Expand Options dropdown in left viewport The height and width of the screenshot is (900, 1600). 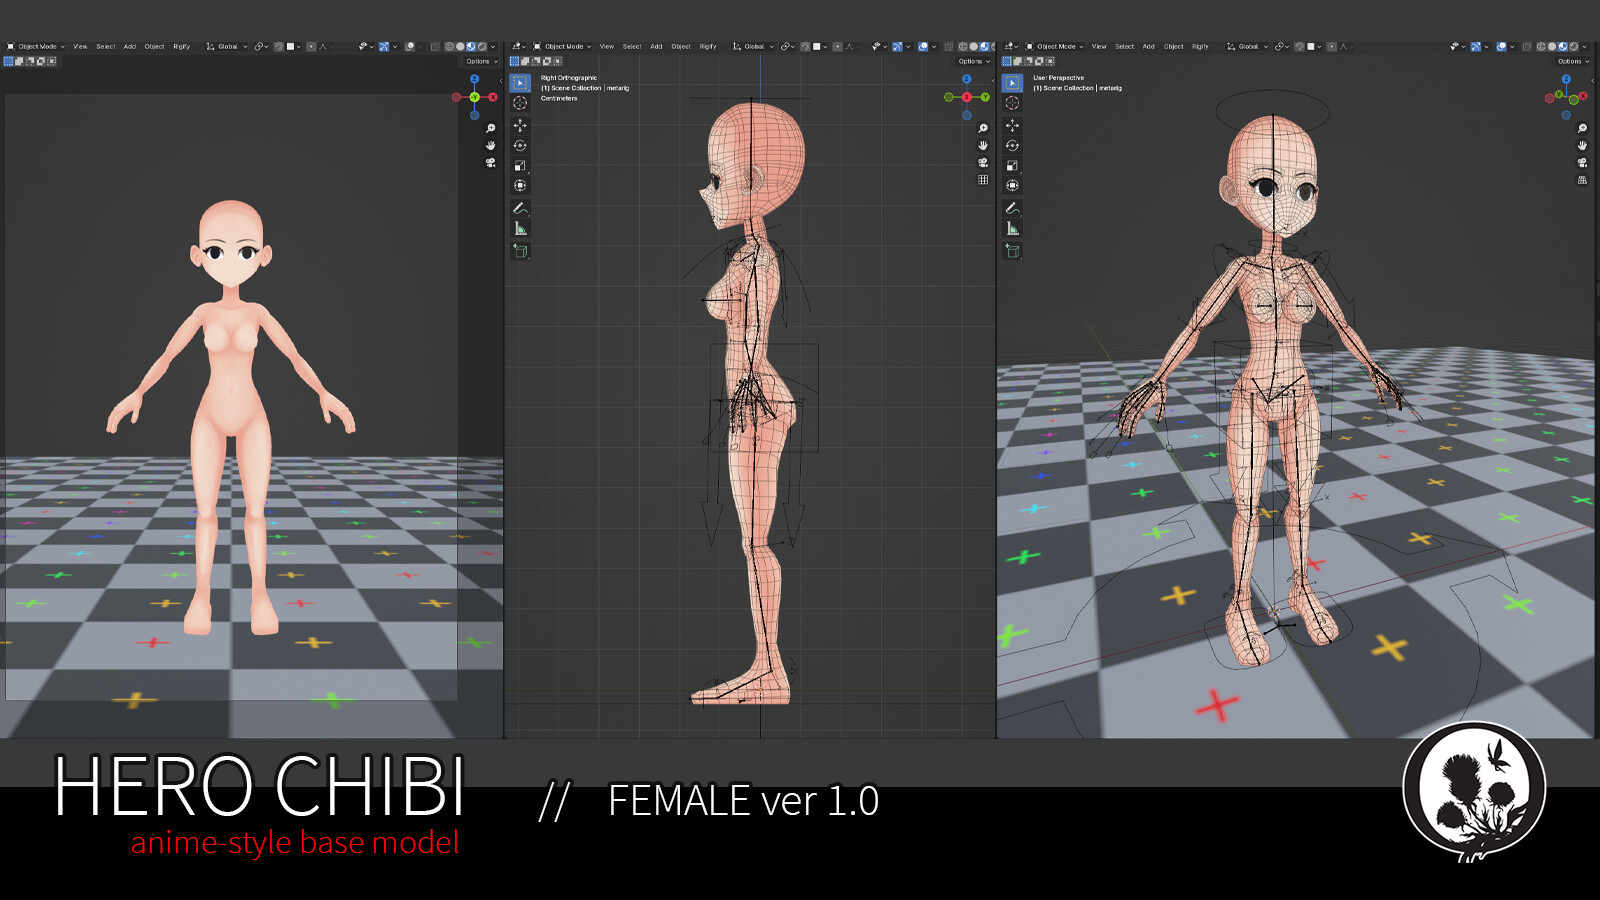481,61
